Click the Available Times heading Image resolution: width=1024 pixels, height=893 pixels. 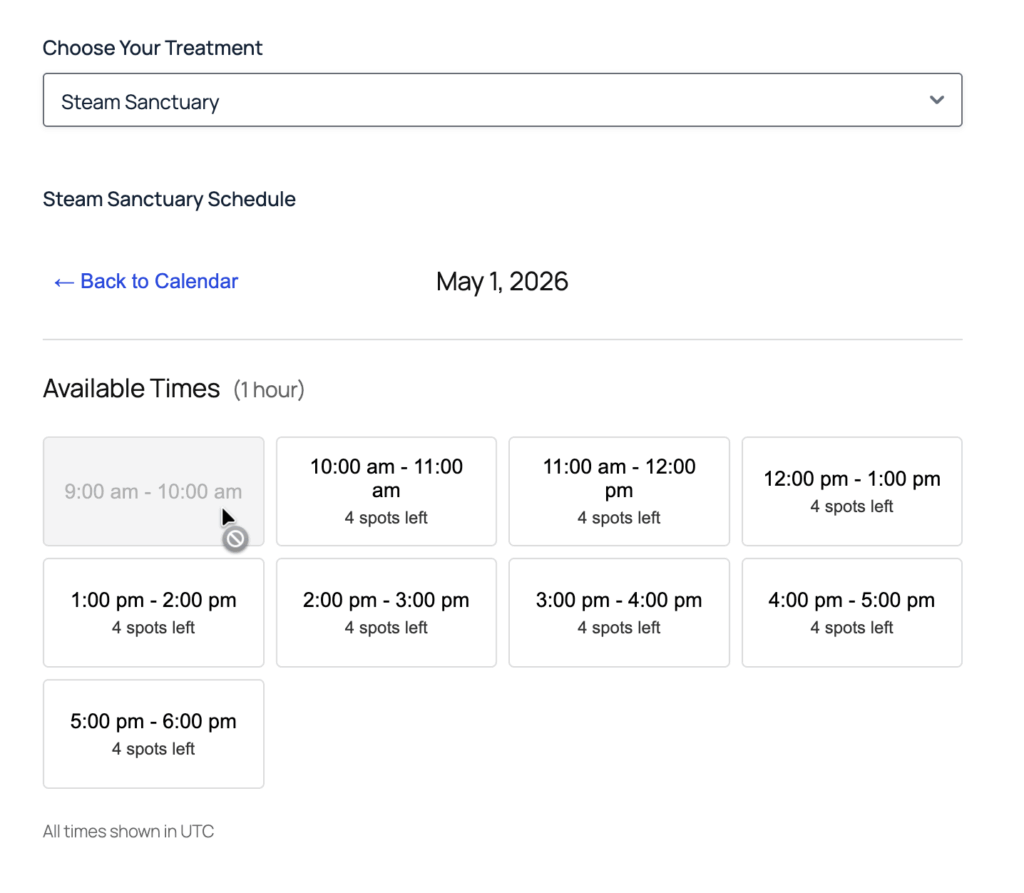click(x=131, y=389)
